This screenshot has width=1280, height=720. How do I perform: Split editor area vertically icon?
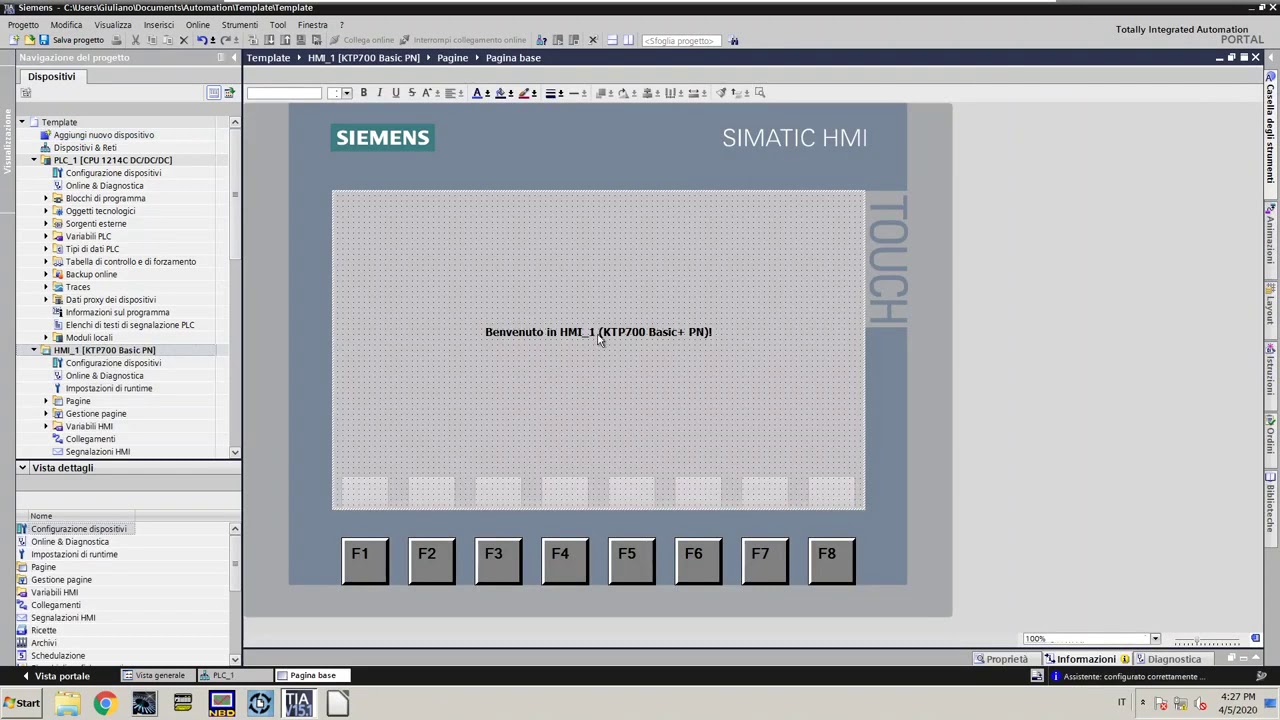(x=628, y=40)
